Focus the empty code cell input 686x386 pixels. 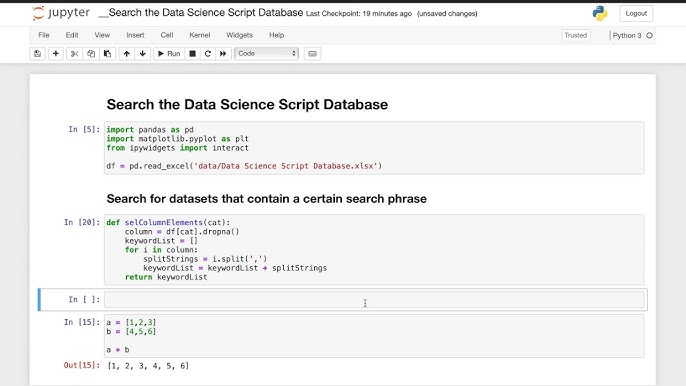pos(374,299)
